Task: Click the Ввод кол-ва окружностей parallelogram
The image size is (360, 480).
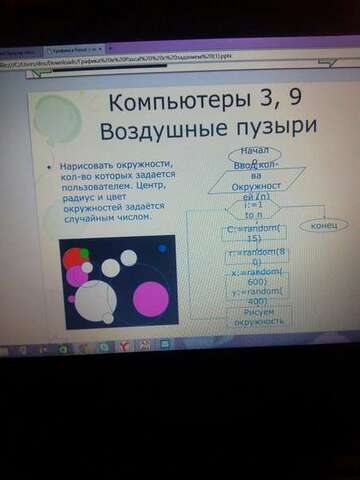Action: pyautogui.click(x=257, y=180)
